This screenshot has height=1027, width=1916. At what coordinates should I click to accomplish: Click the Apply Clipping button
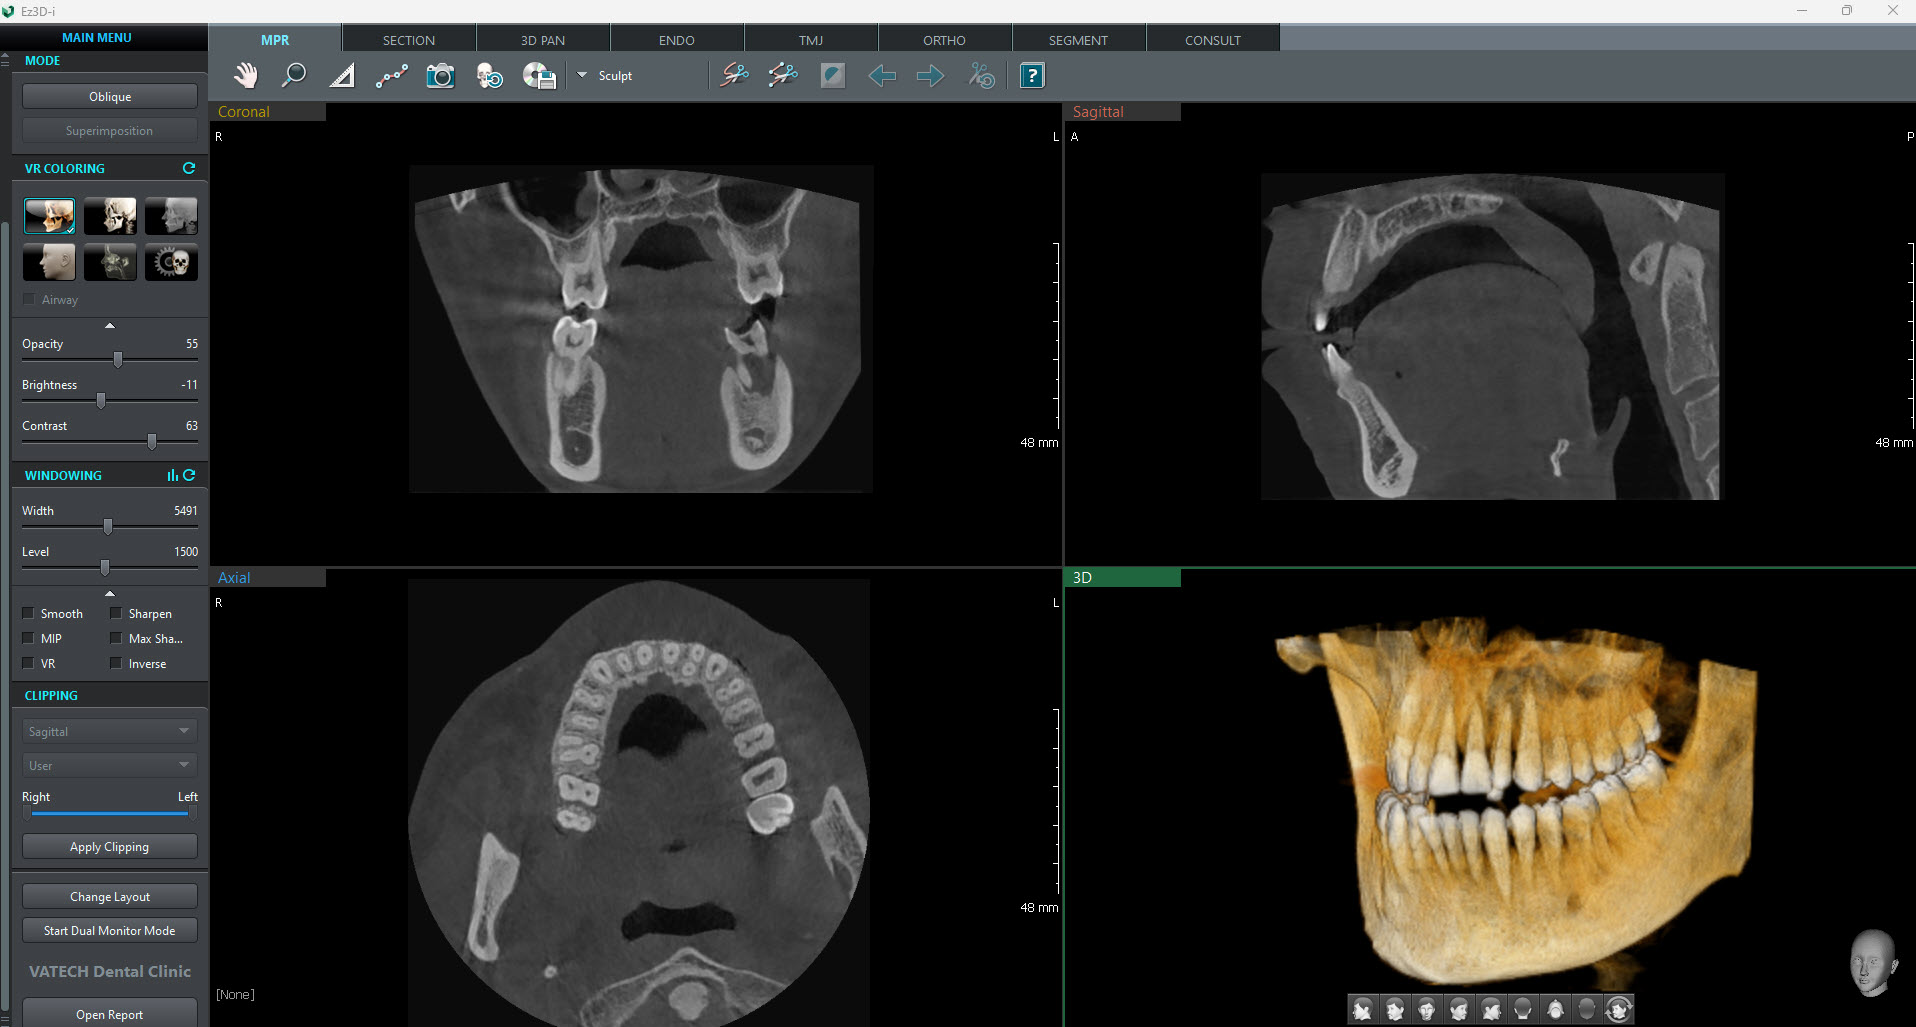click(109, 846)
